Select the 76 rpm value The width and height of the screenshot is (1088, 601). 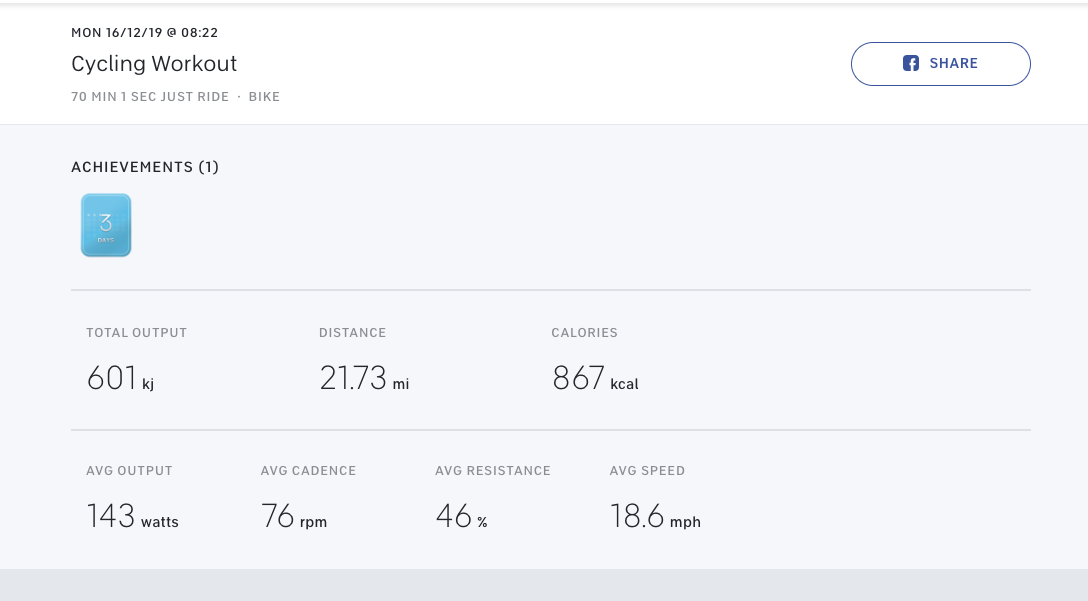(294, 517)
